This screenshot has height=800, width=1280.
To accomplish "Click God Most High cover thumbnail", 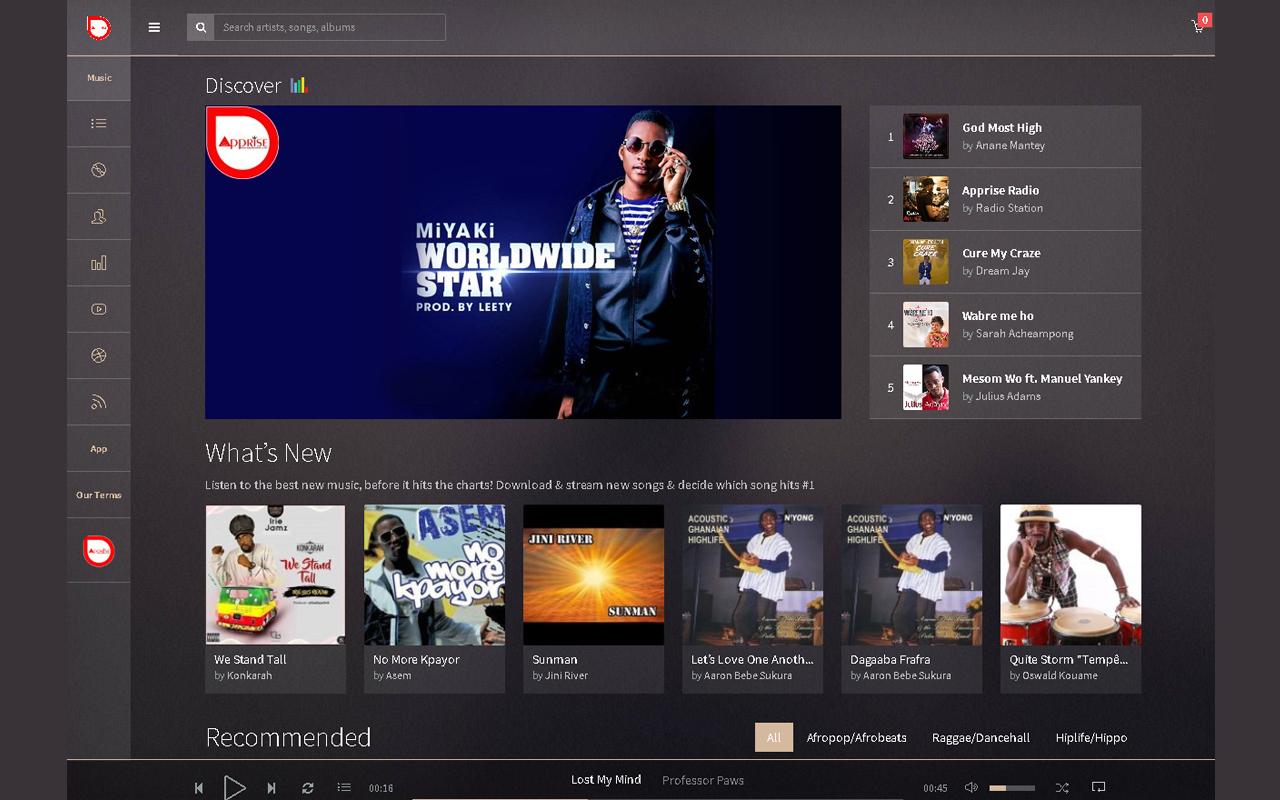I will [x=926, y=136].
